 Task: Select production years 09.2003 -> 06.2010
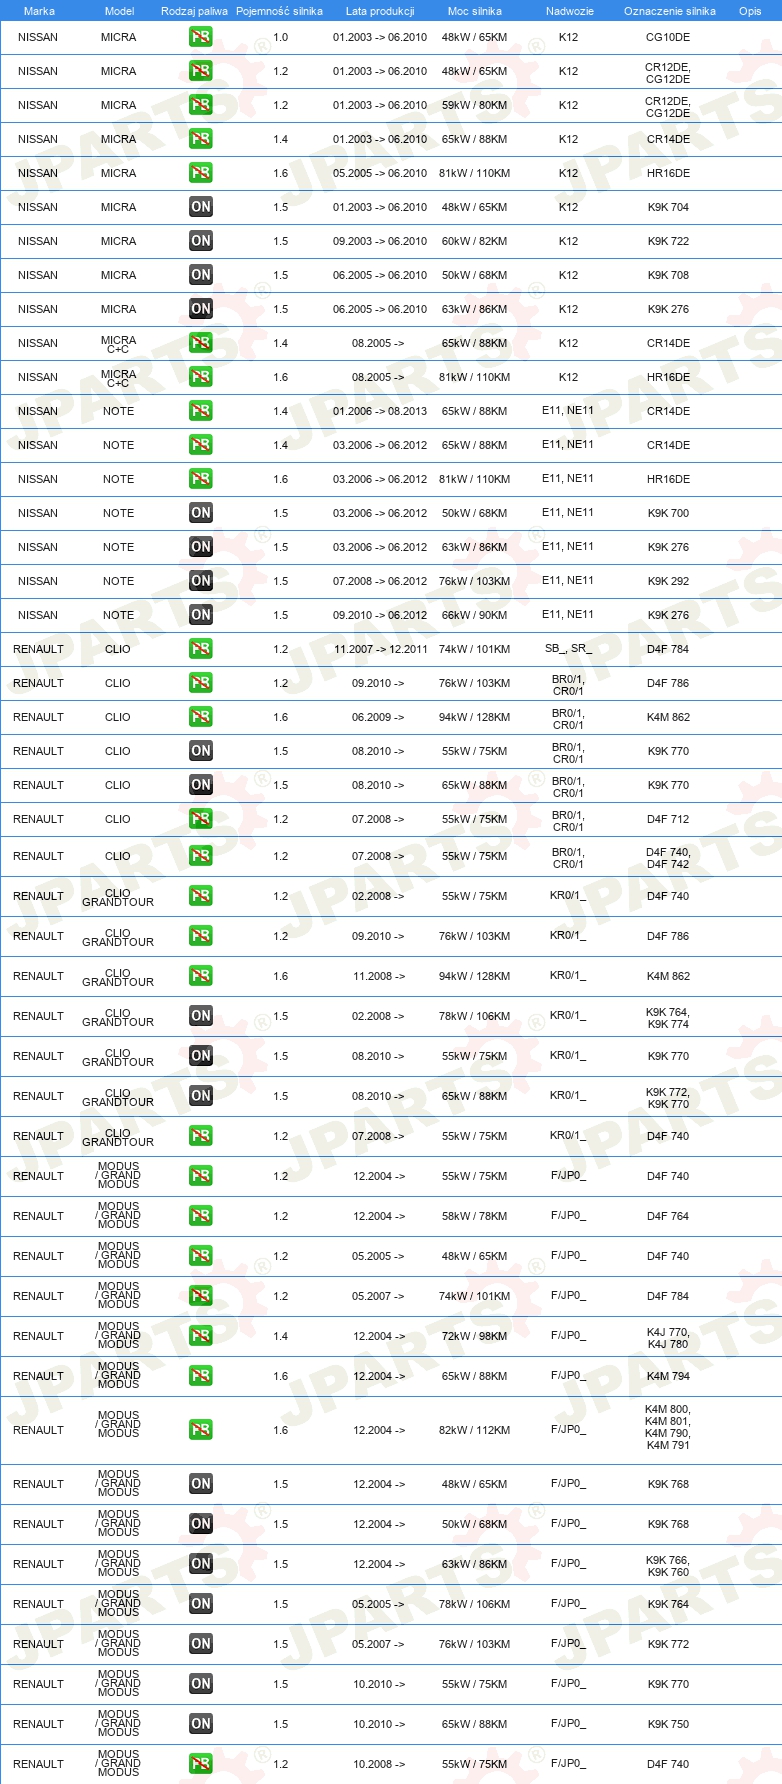tap(380, 241)
